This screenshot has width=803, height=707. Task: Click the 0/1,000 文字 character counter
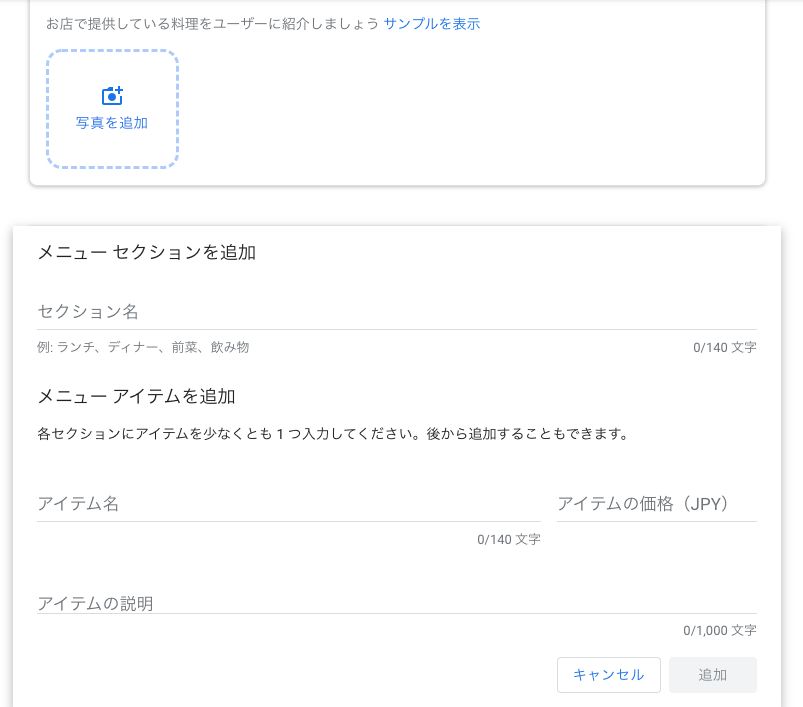719,630
